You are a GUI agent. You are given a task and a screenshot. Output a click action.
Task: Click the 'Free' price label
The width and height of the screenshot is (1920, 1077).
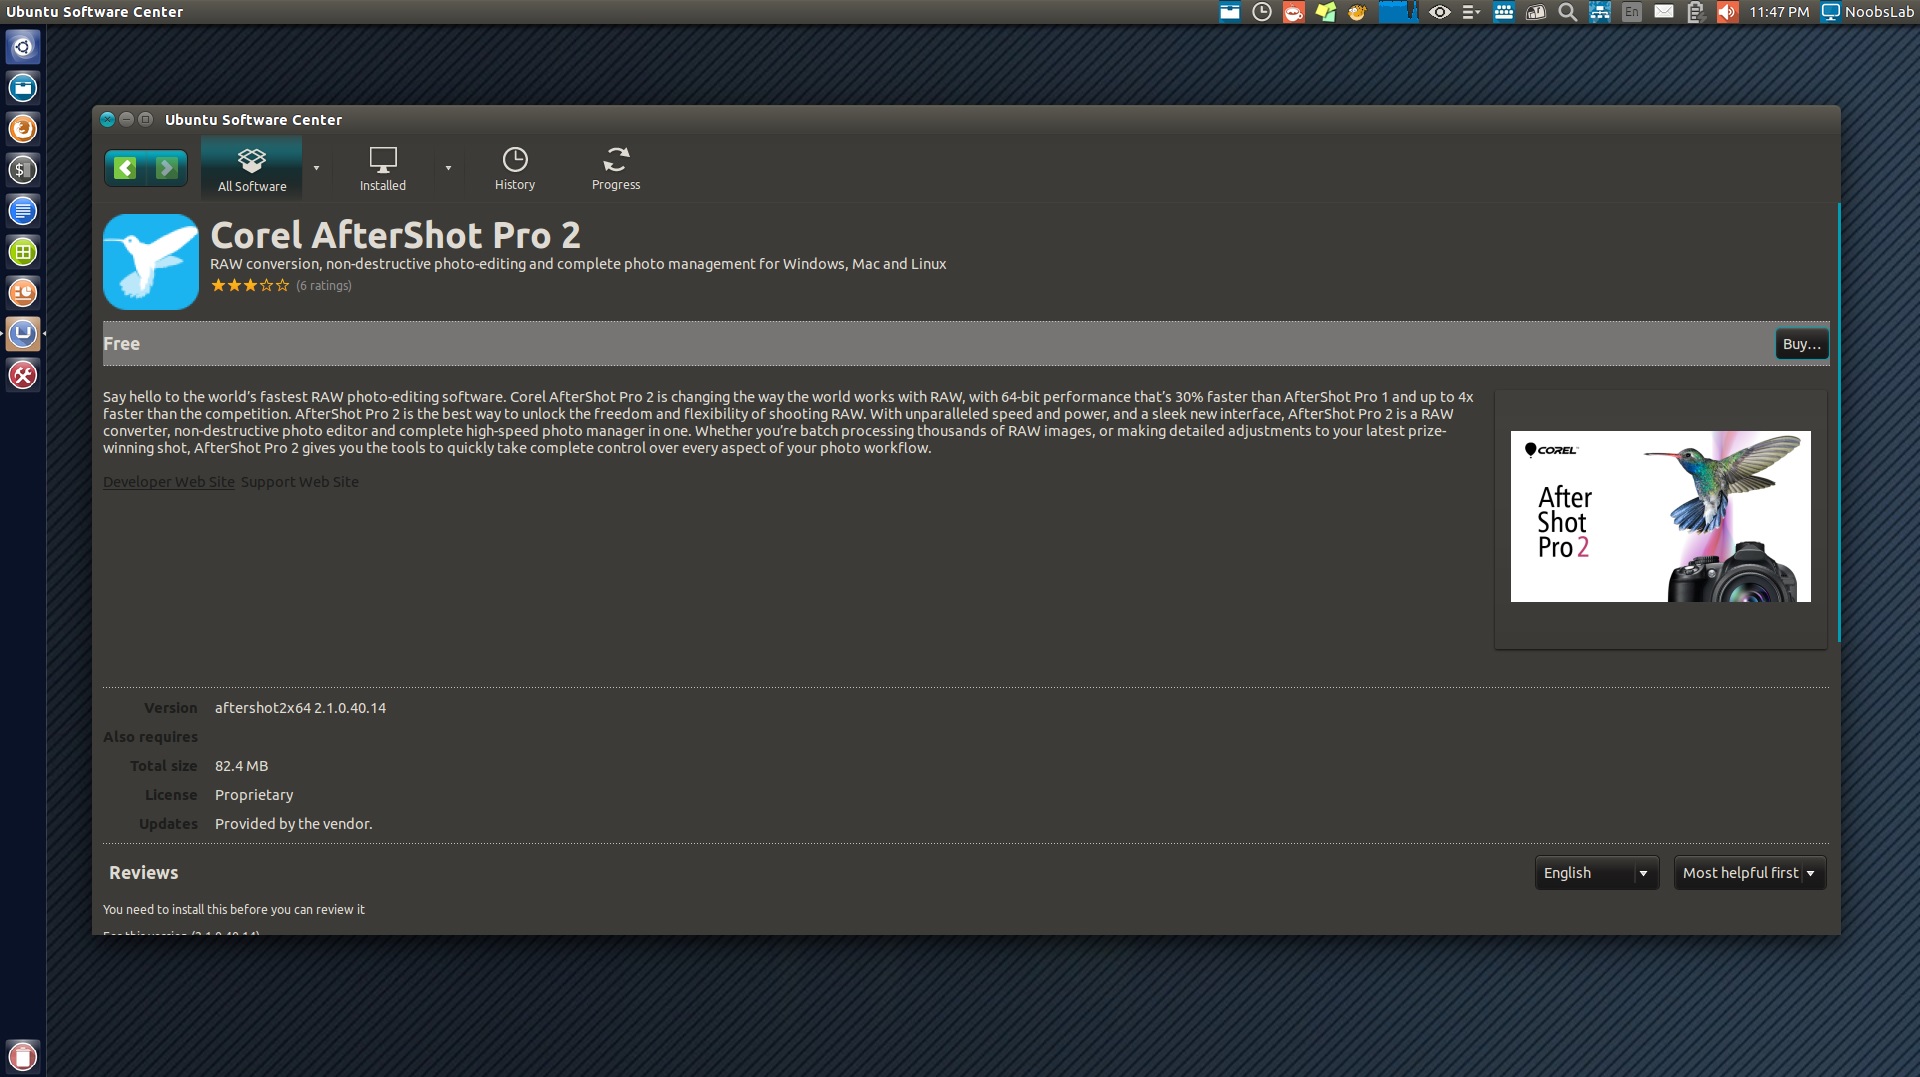[121, 344]
